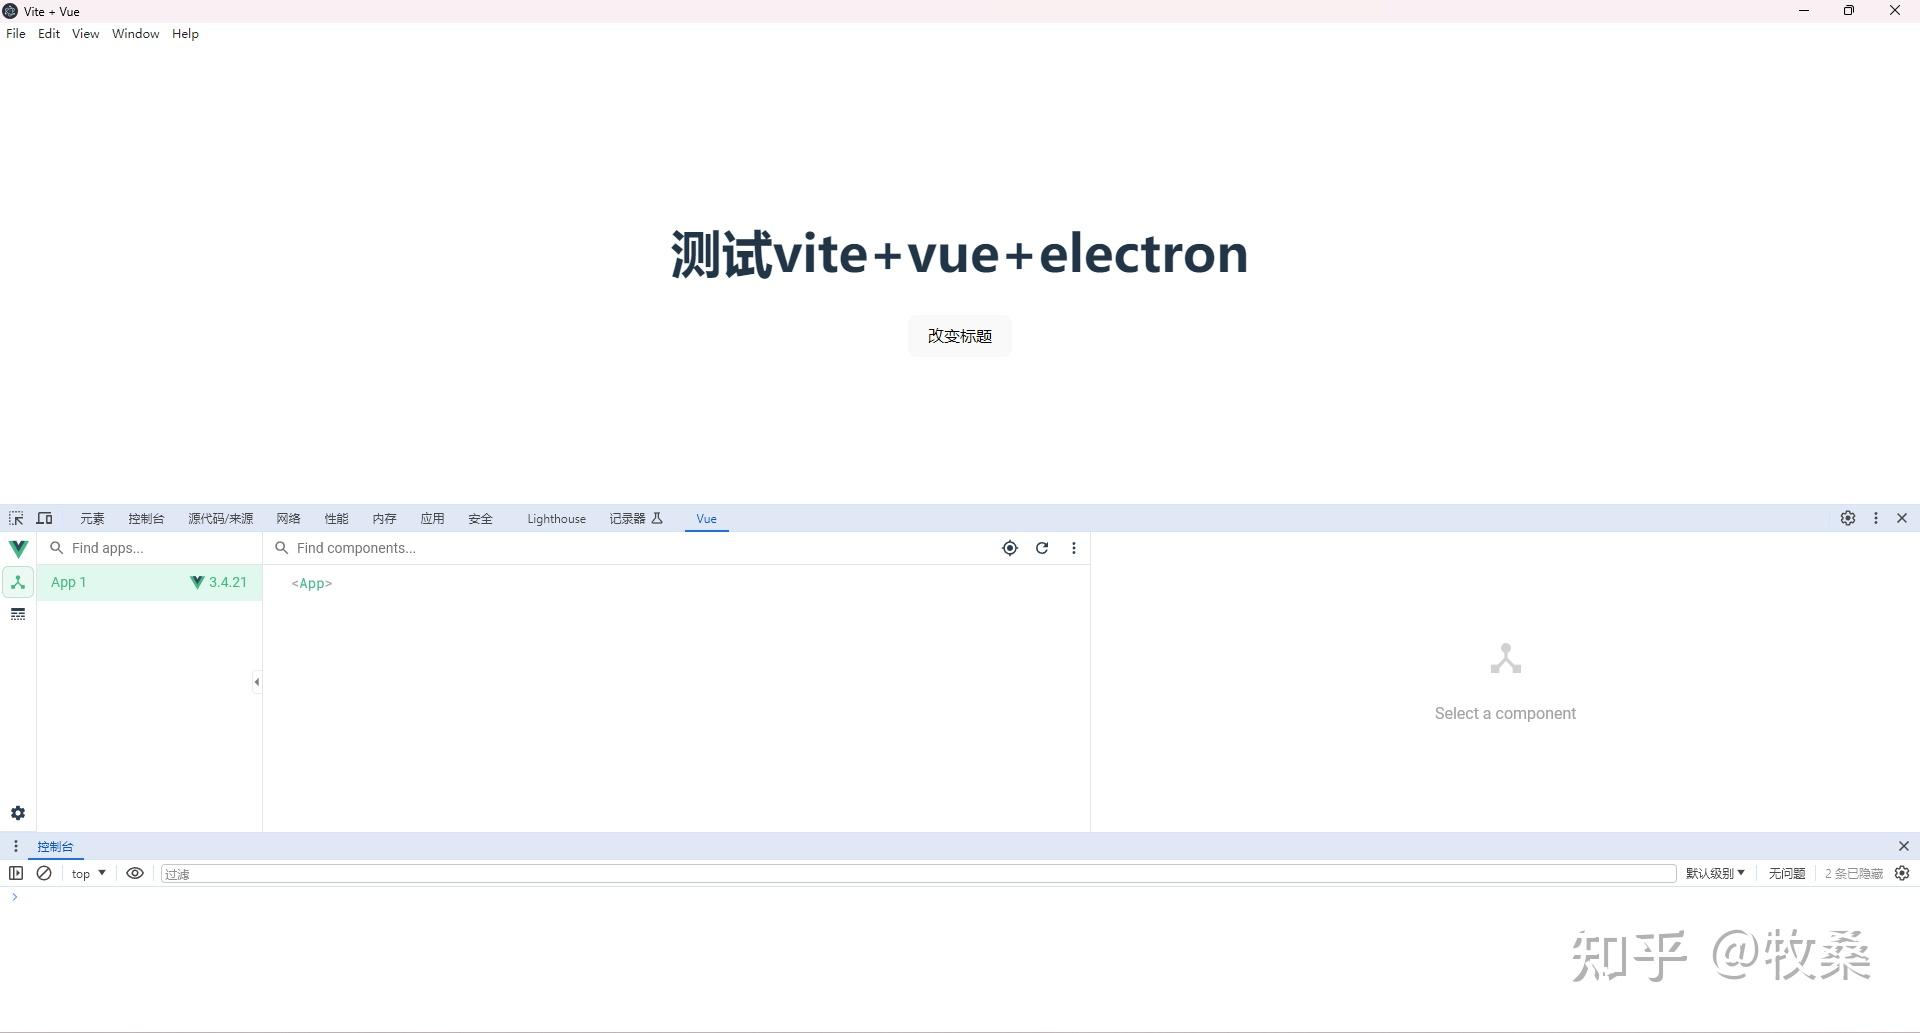Viewport: 1920px width, 1033px height.
Task: Refresh the Vue component tree
Action: 1041,548
